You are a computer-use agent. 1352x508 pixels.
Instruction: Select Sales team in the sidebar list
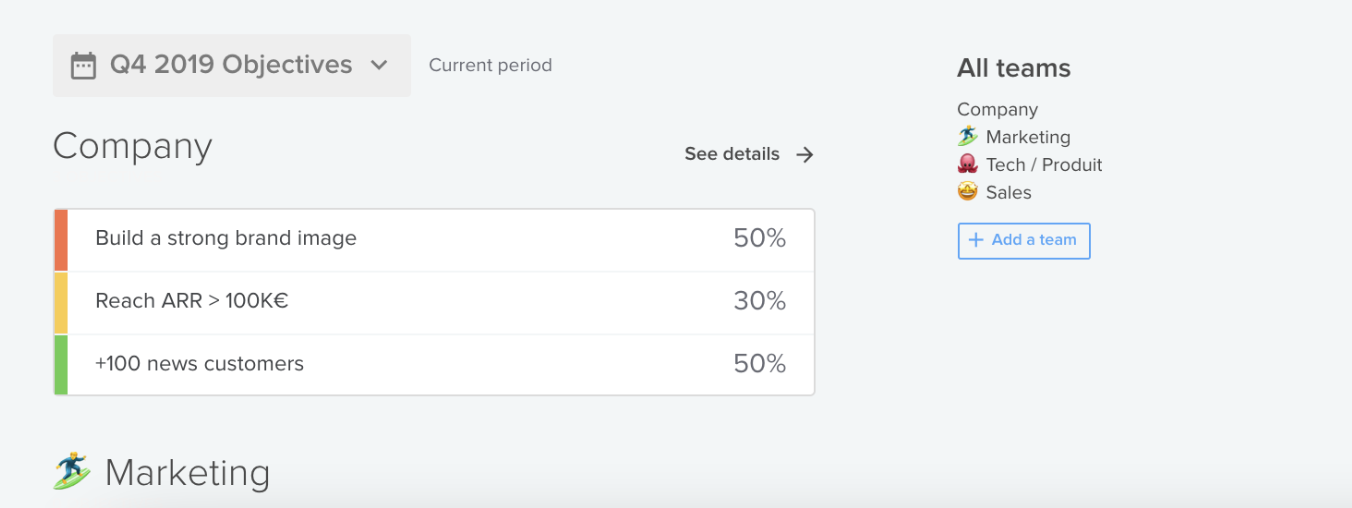point(1008,192)
